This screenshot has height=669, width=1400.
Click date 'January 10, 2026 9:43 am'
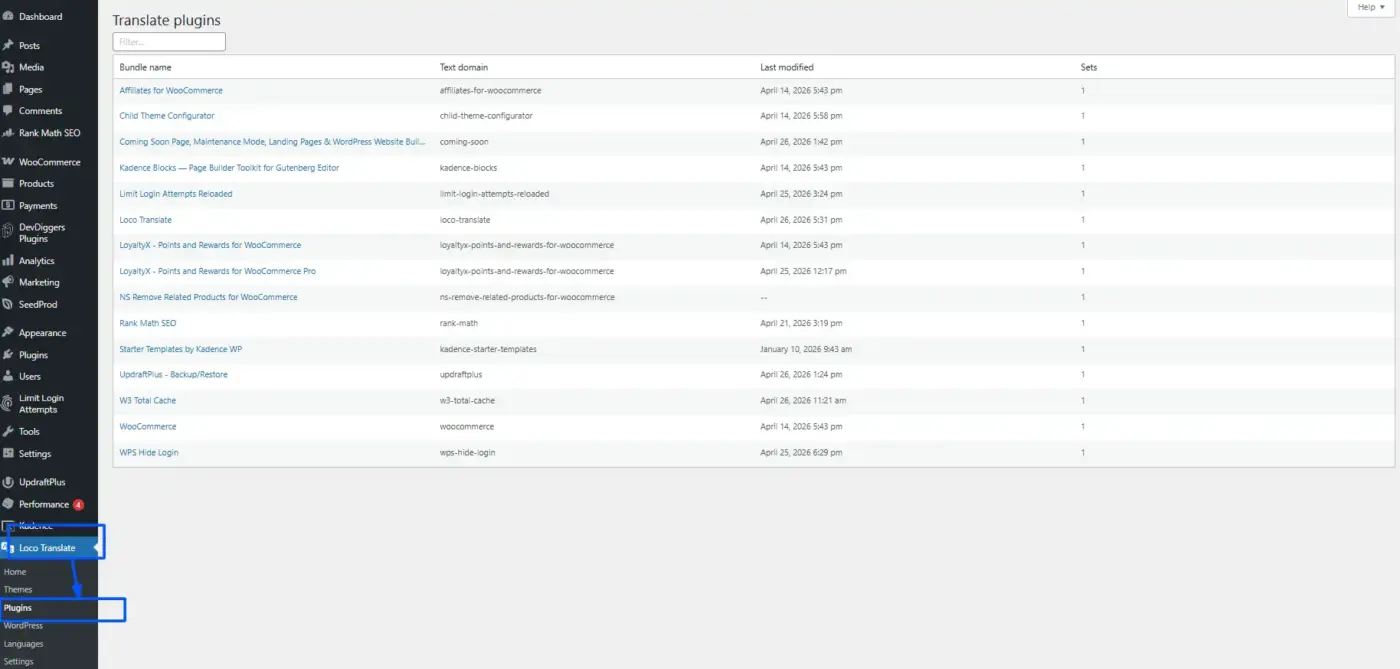point(806,349)
